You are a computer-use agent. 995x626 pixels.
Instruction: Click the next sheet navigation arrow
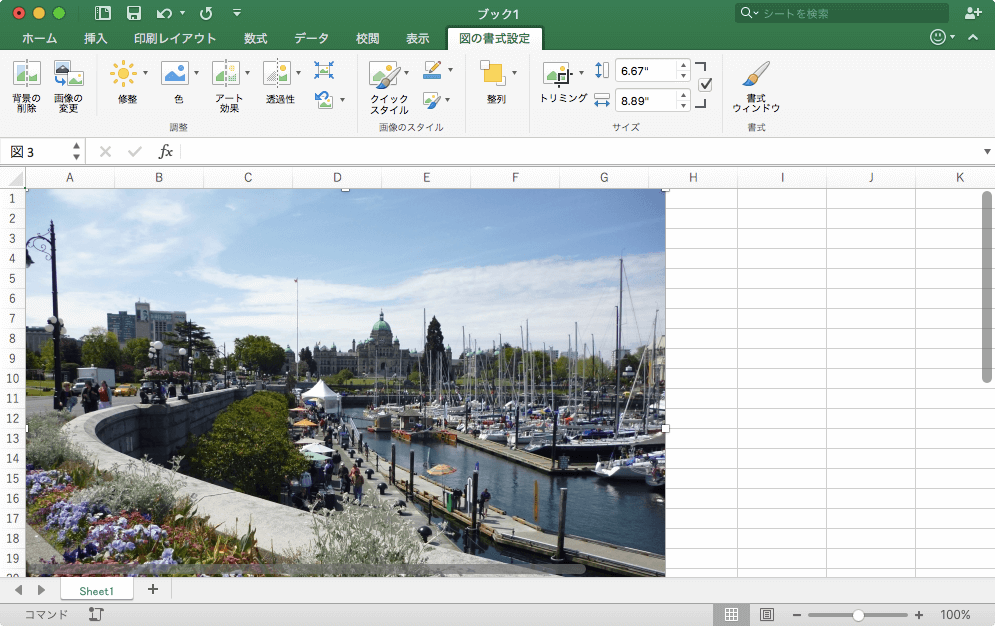[41, 590]
